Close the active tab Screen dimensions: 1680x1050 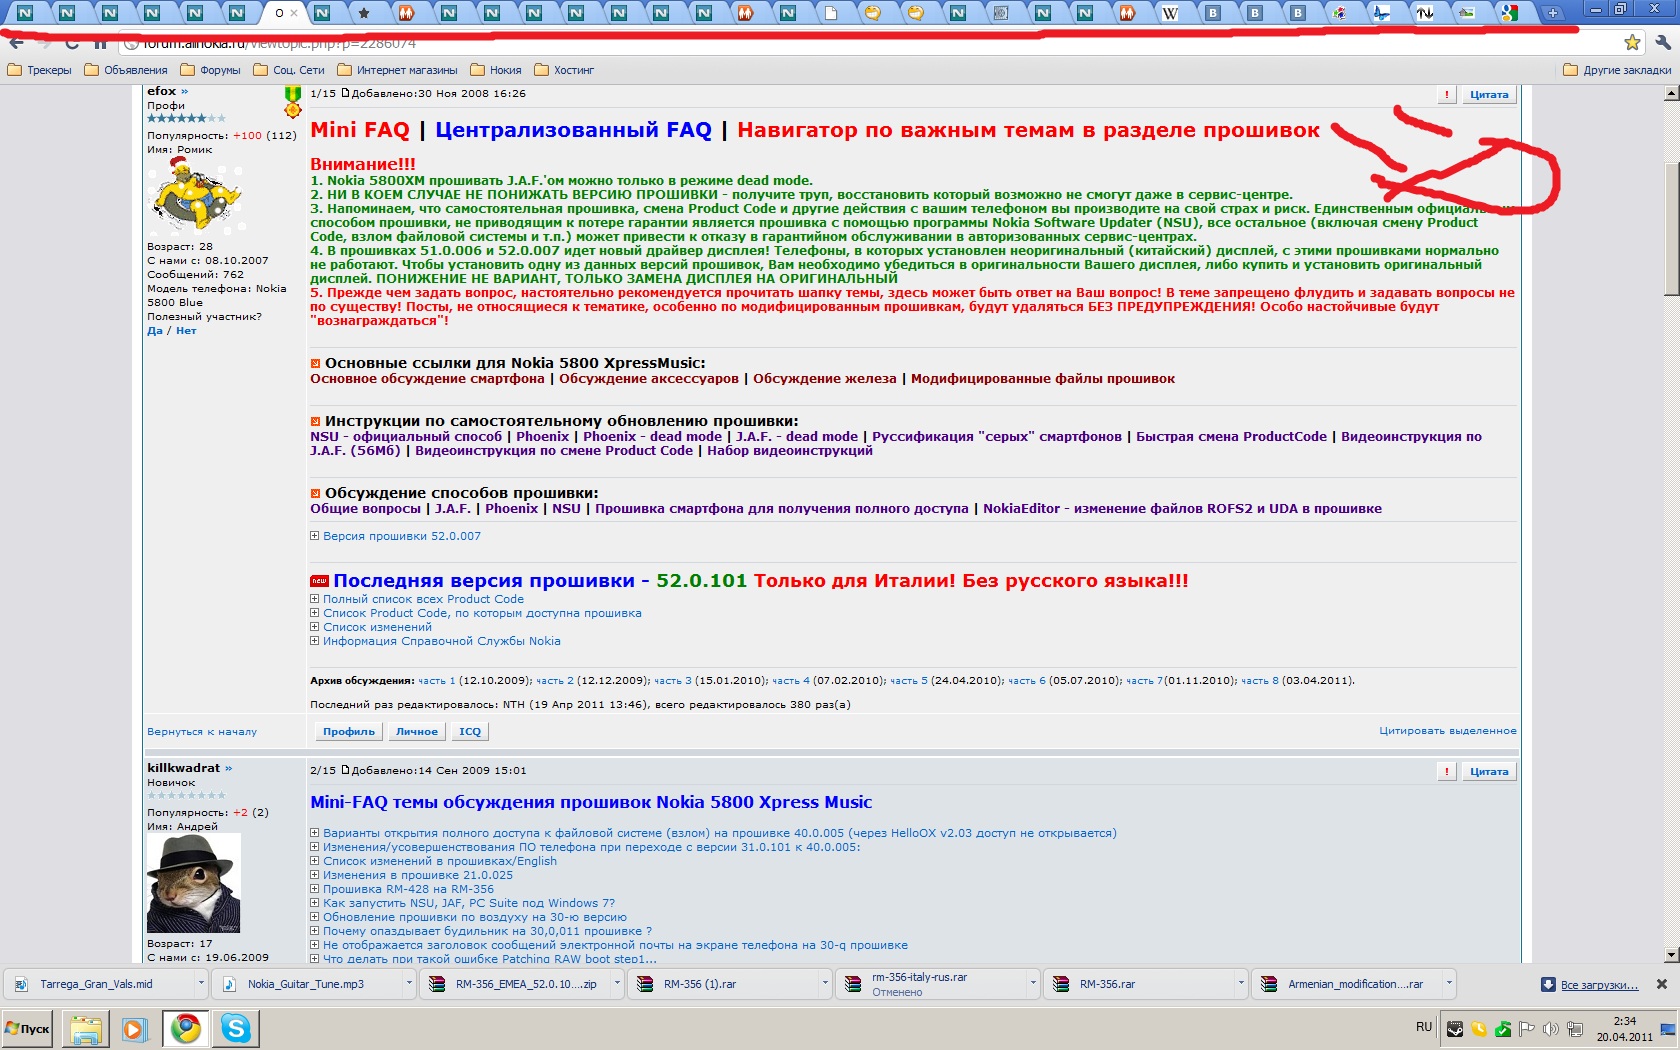click(x=294, y=13)
